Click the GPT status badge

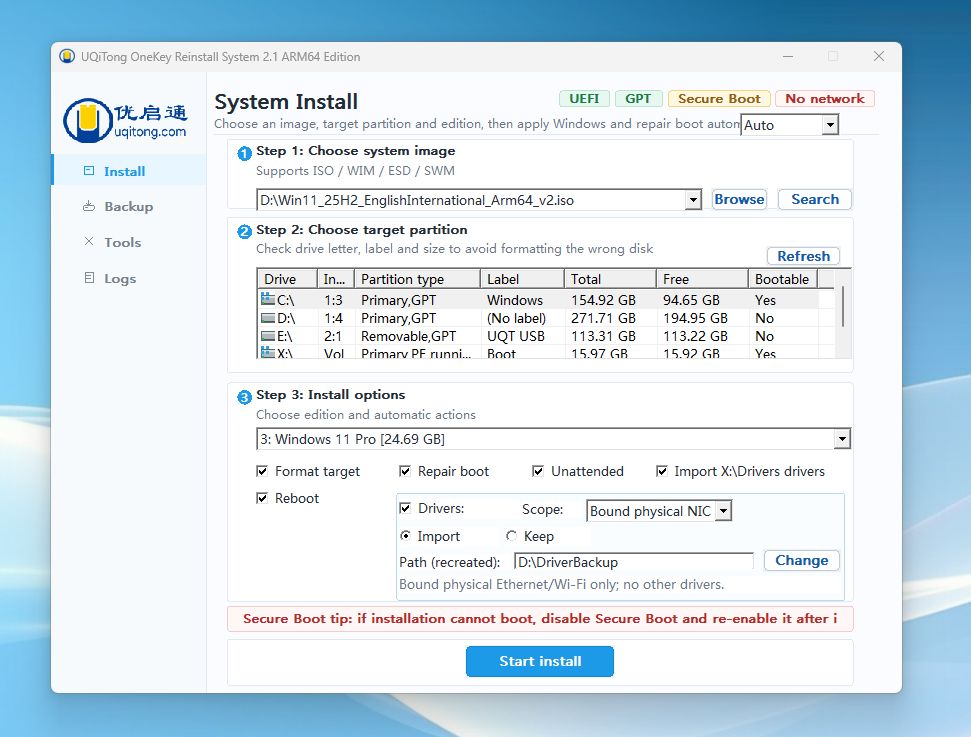pos(638,98)
